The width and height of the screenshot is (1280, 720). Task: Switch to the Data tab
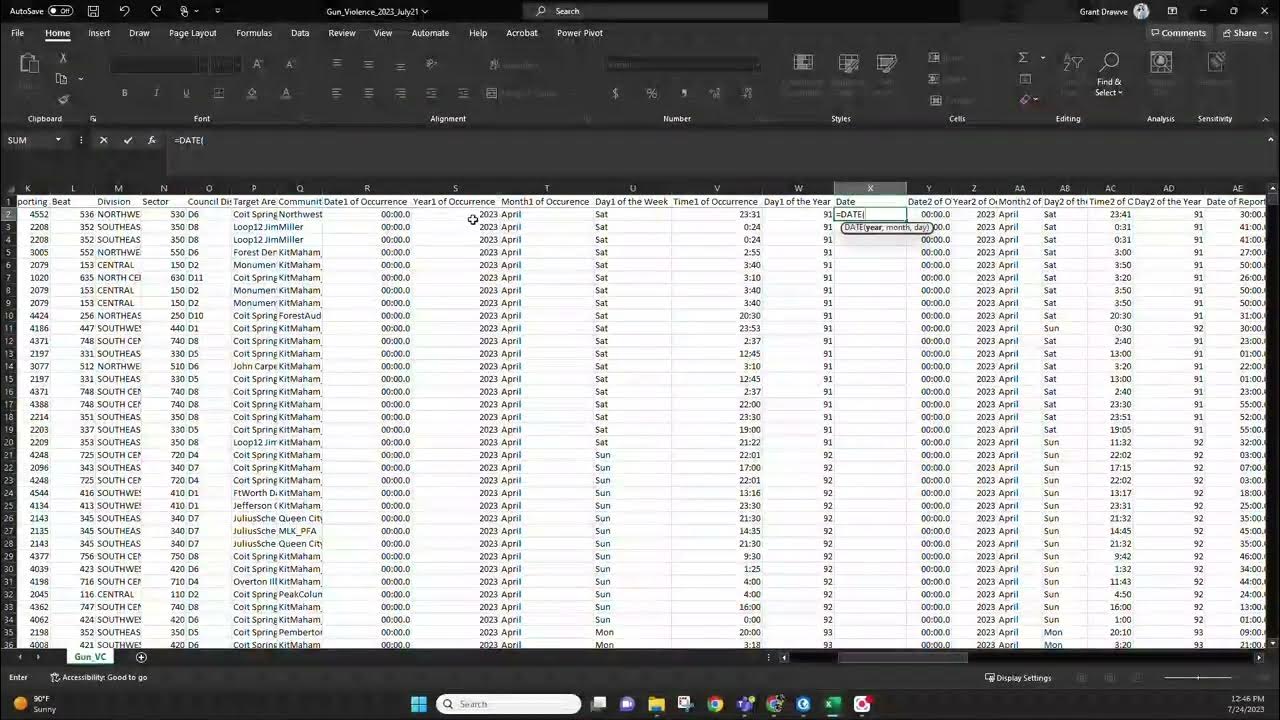pos(300,33)
